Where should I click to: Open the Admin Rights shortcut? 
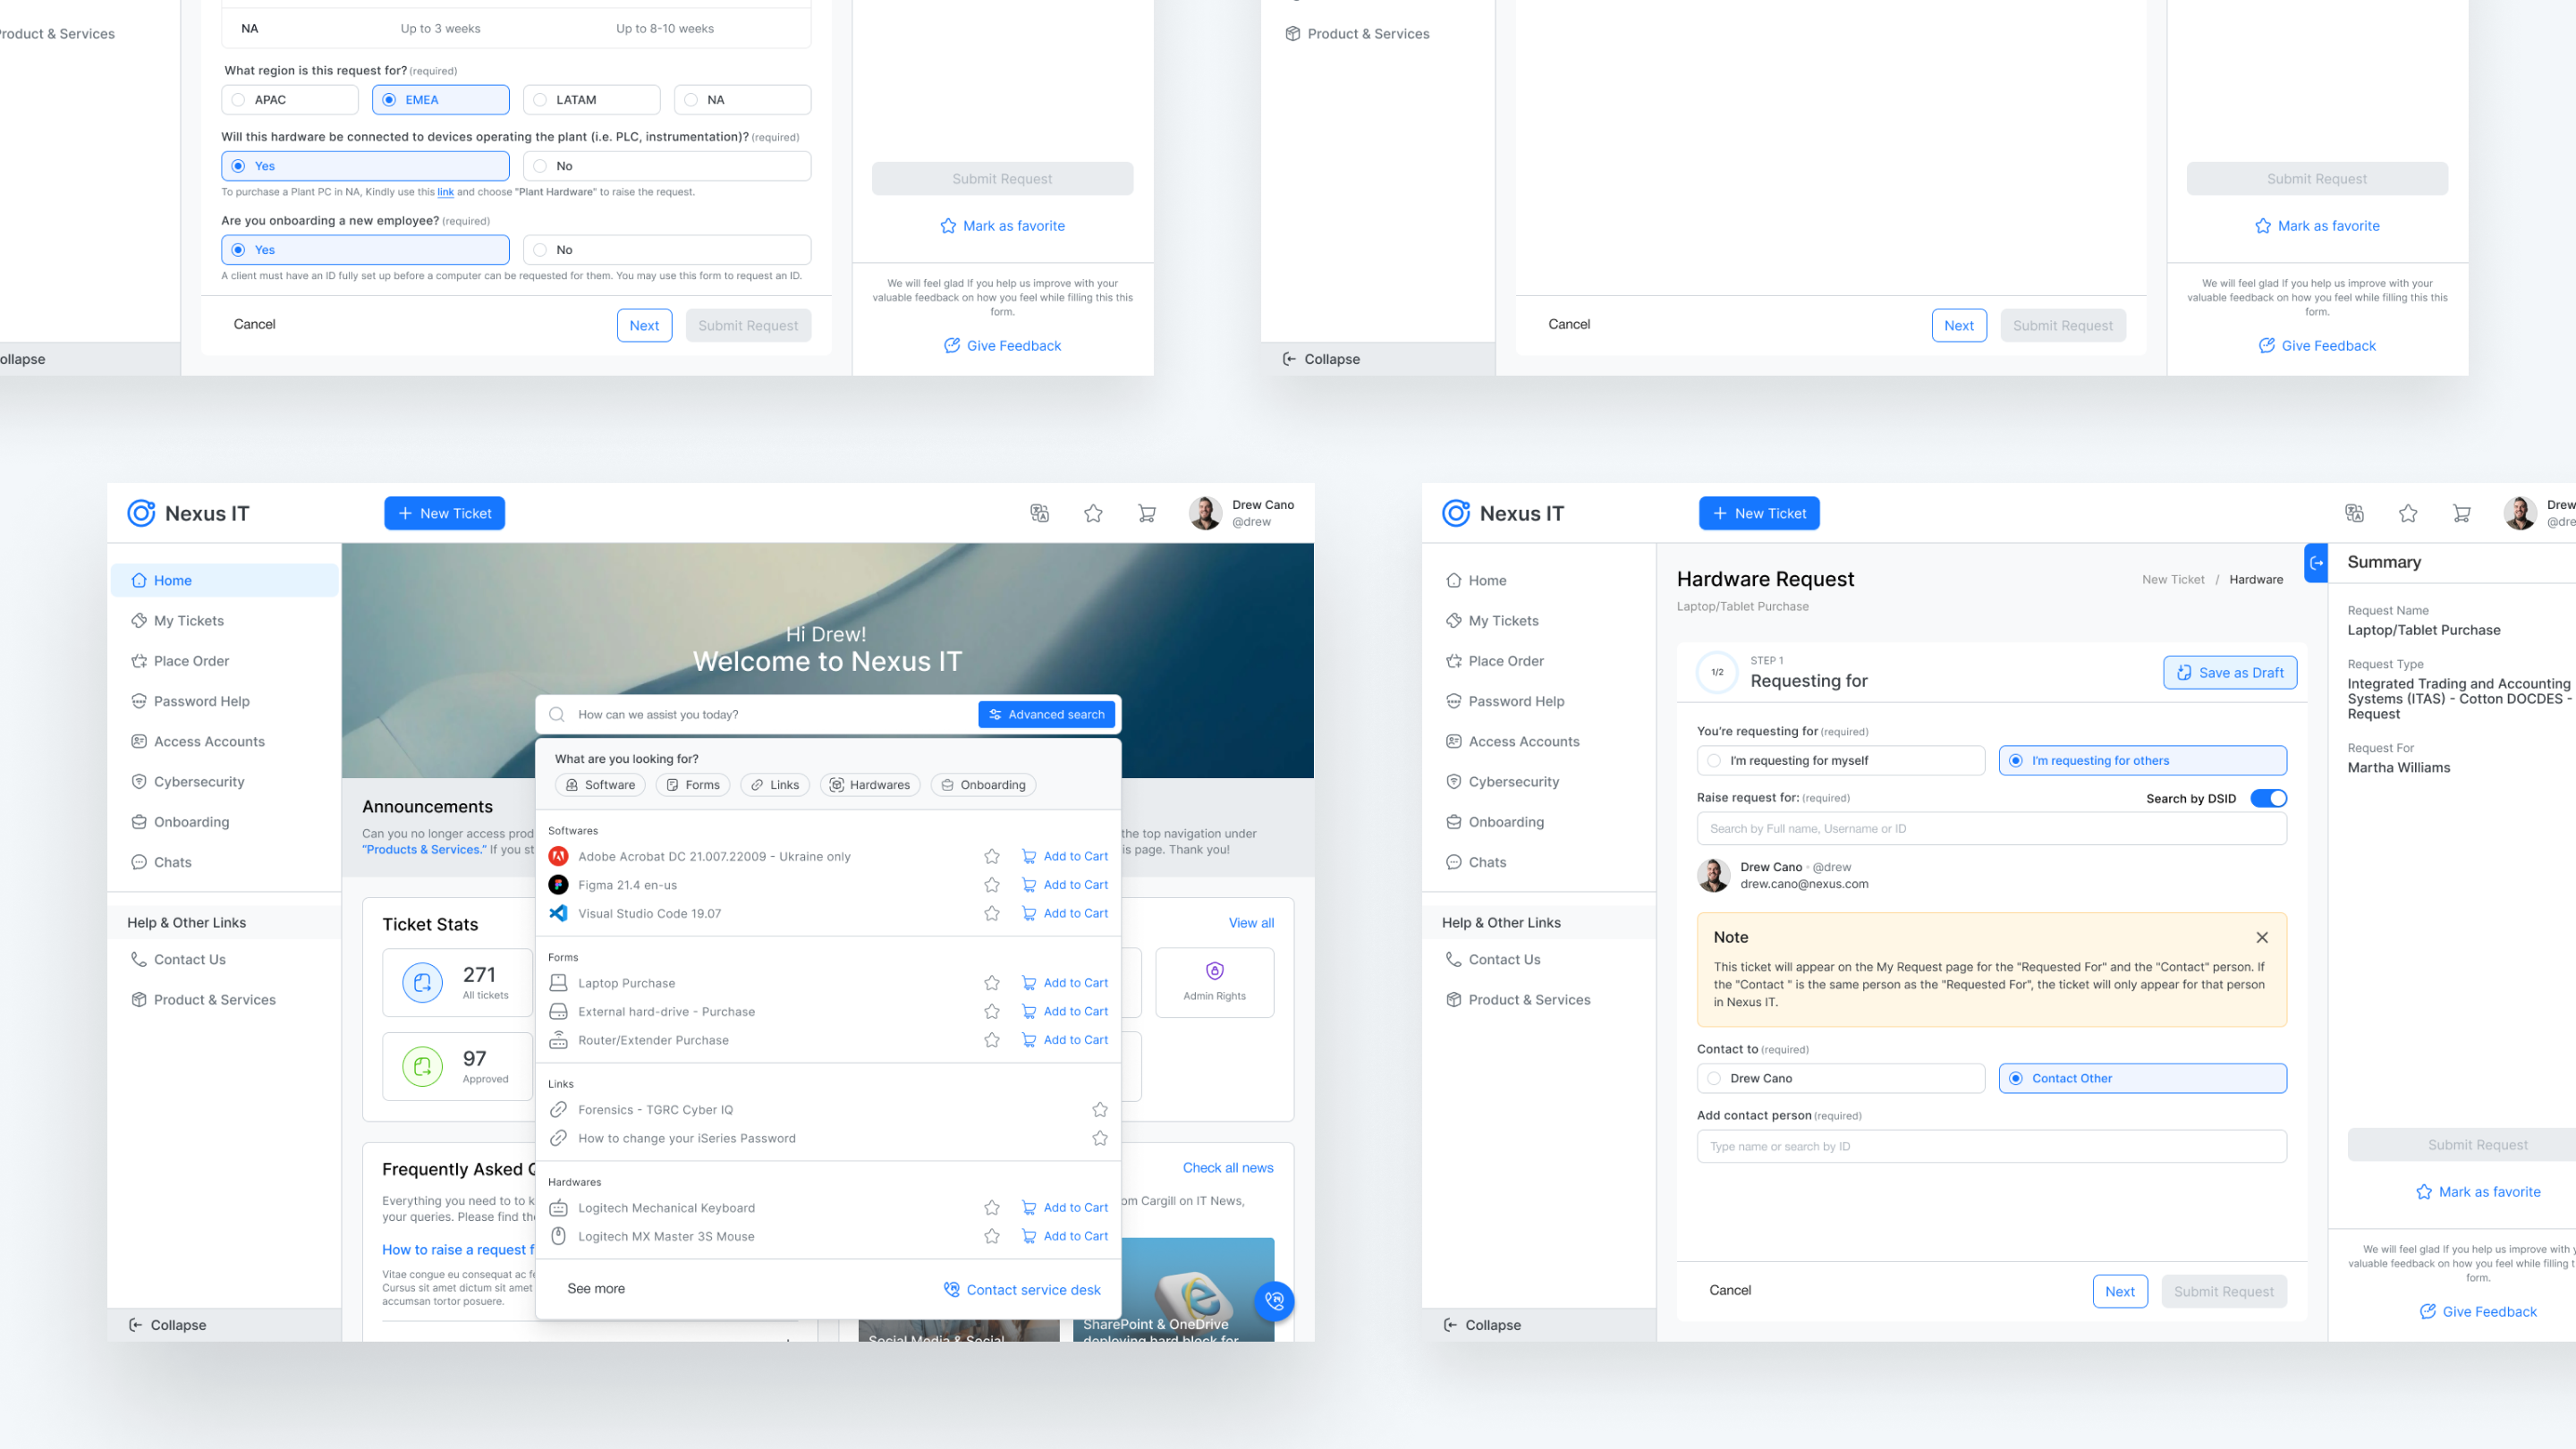(1214, 982)
